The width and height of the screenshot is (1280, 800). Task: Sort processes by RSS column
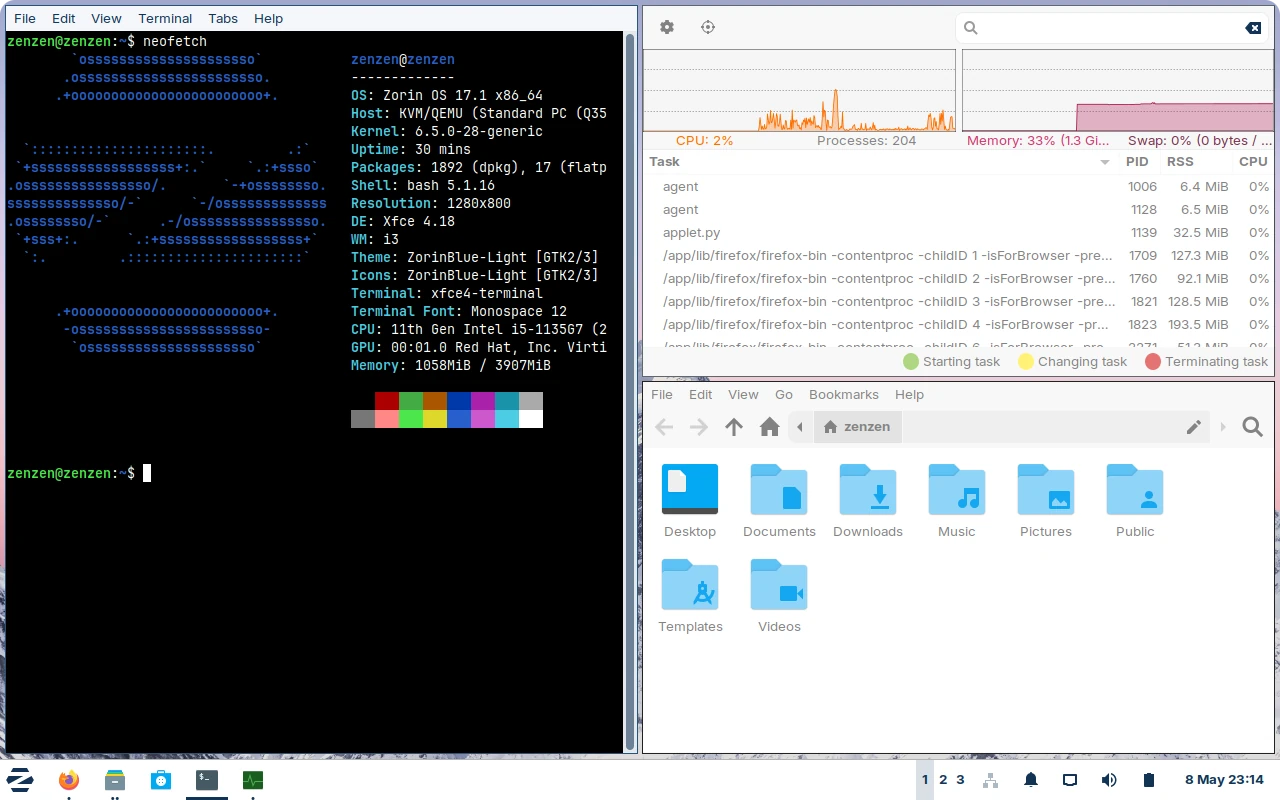[x=1194, y=162]
